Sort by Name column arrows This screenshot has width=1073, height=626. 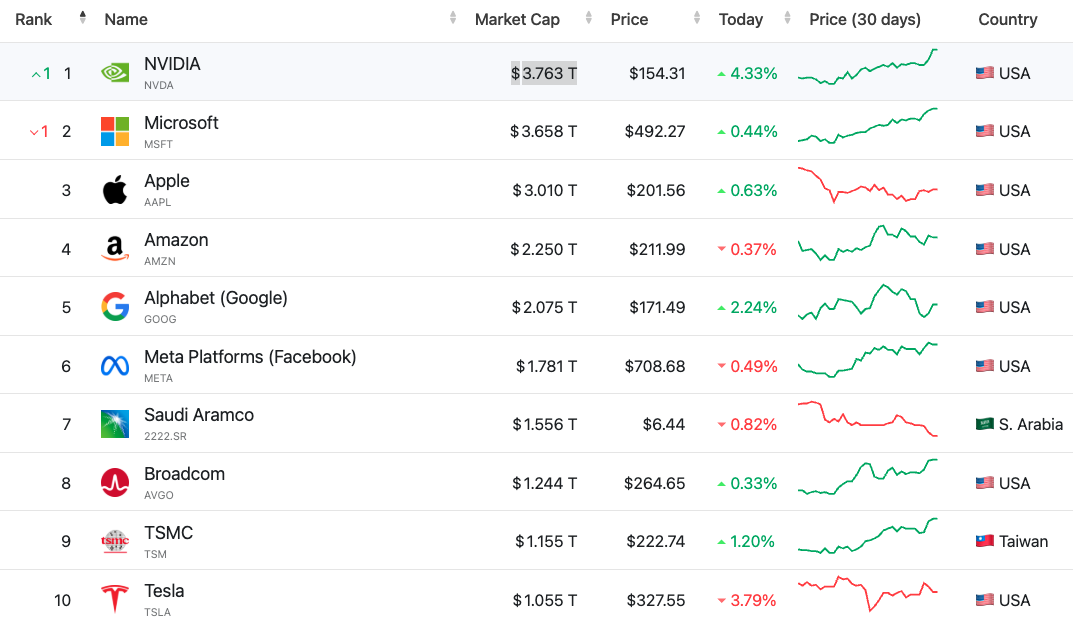click(x=453, y=18)
